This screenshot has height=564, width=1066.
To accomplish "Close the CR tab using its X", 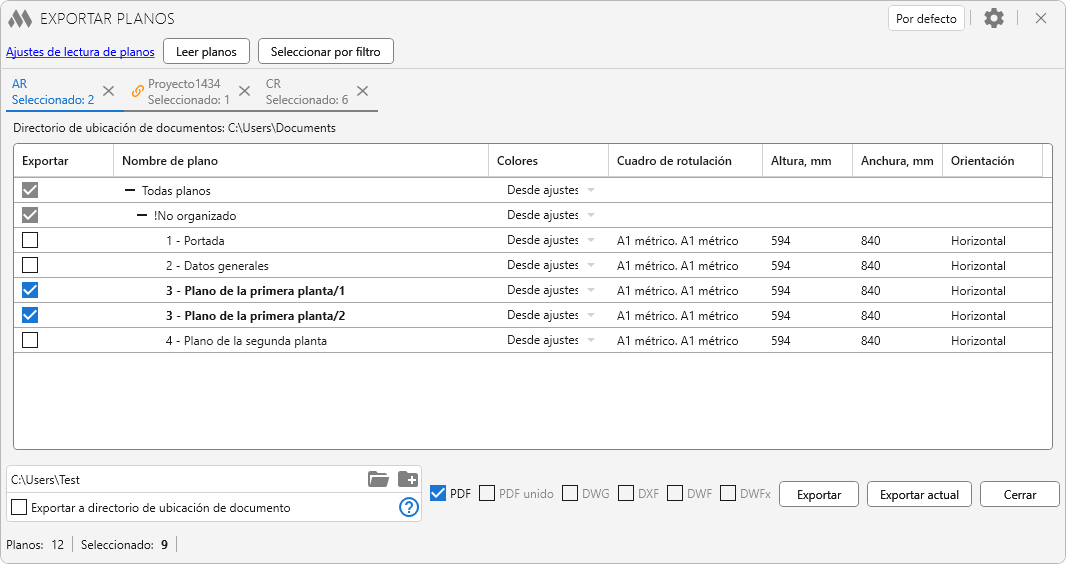I will [x=362, y=91].
